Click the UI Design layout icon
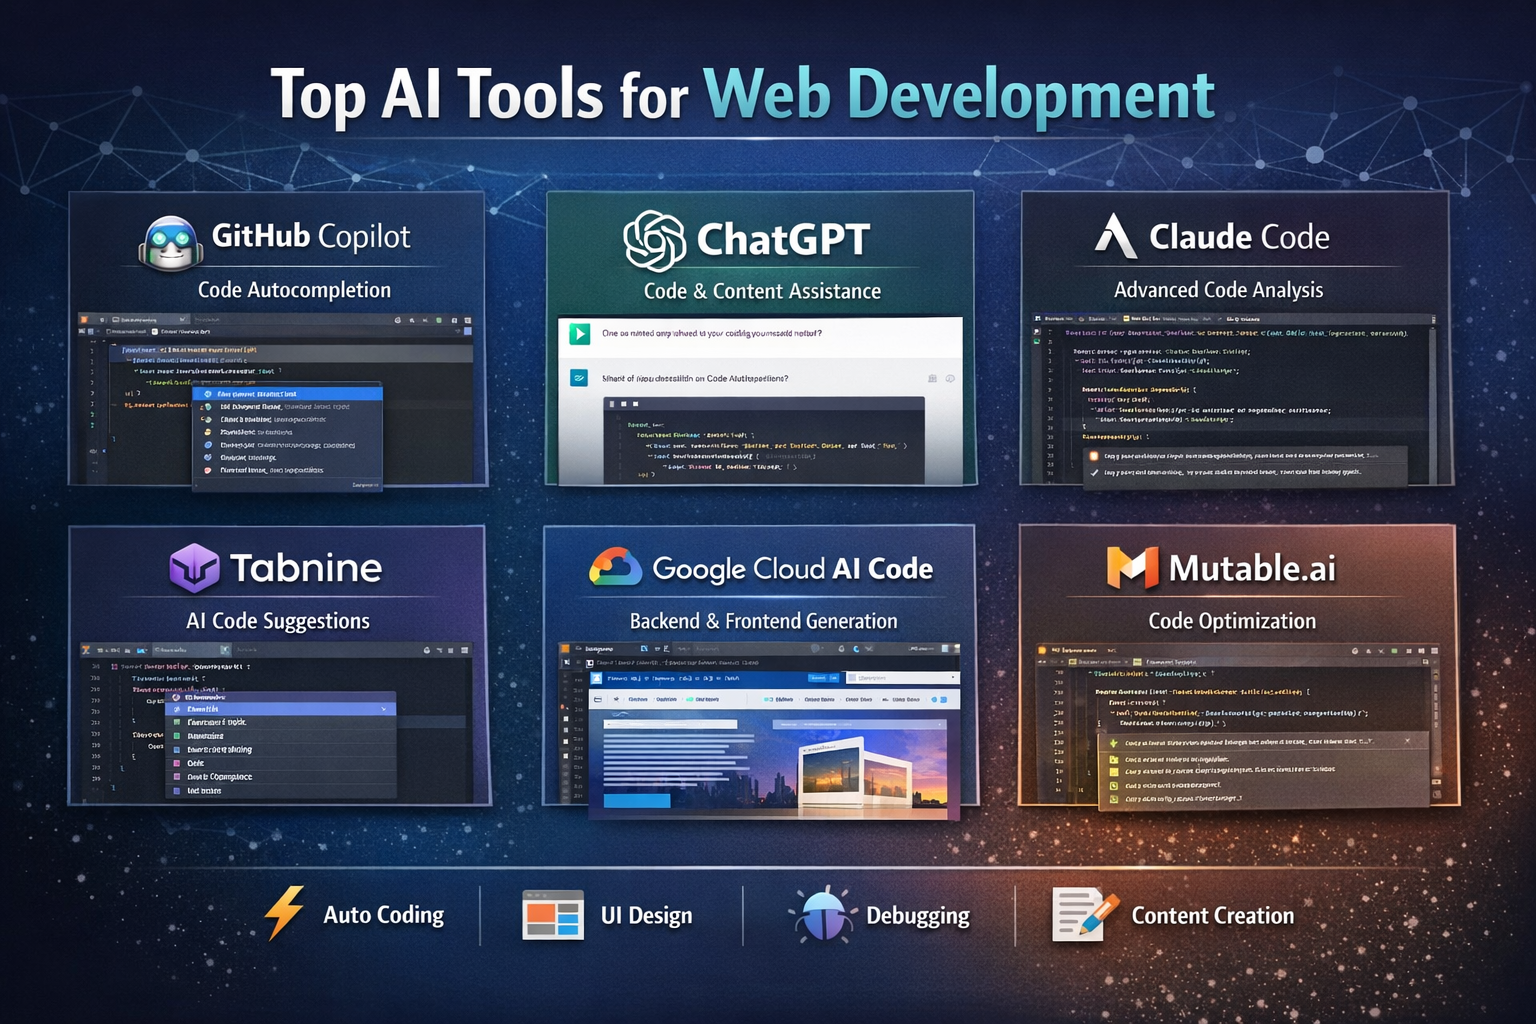1536x1024 pixels. tap(552, 915)
